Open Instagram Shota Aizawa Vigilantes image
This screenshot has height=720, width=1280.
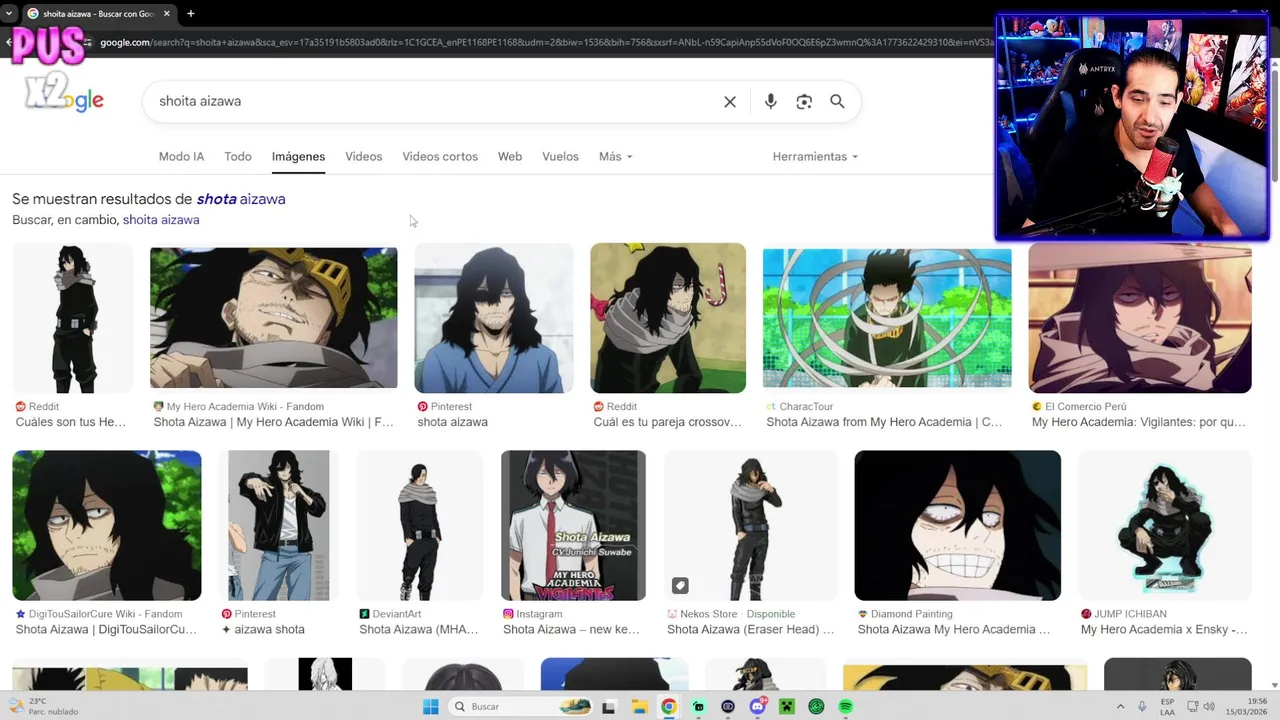click(573, 525)
